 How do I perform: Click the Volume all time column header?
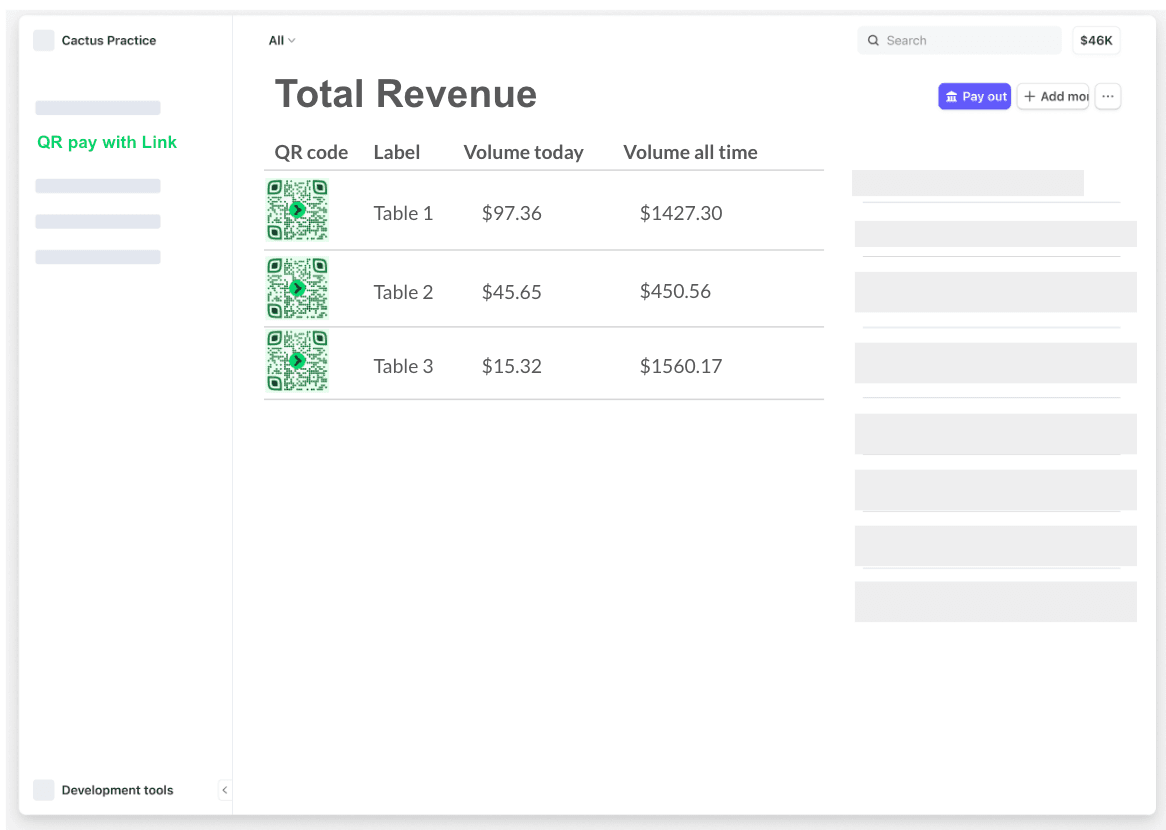click(690, 152)
